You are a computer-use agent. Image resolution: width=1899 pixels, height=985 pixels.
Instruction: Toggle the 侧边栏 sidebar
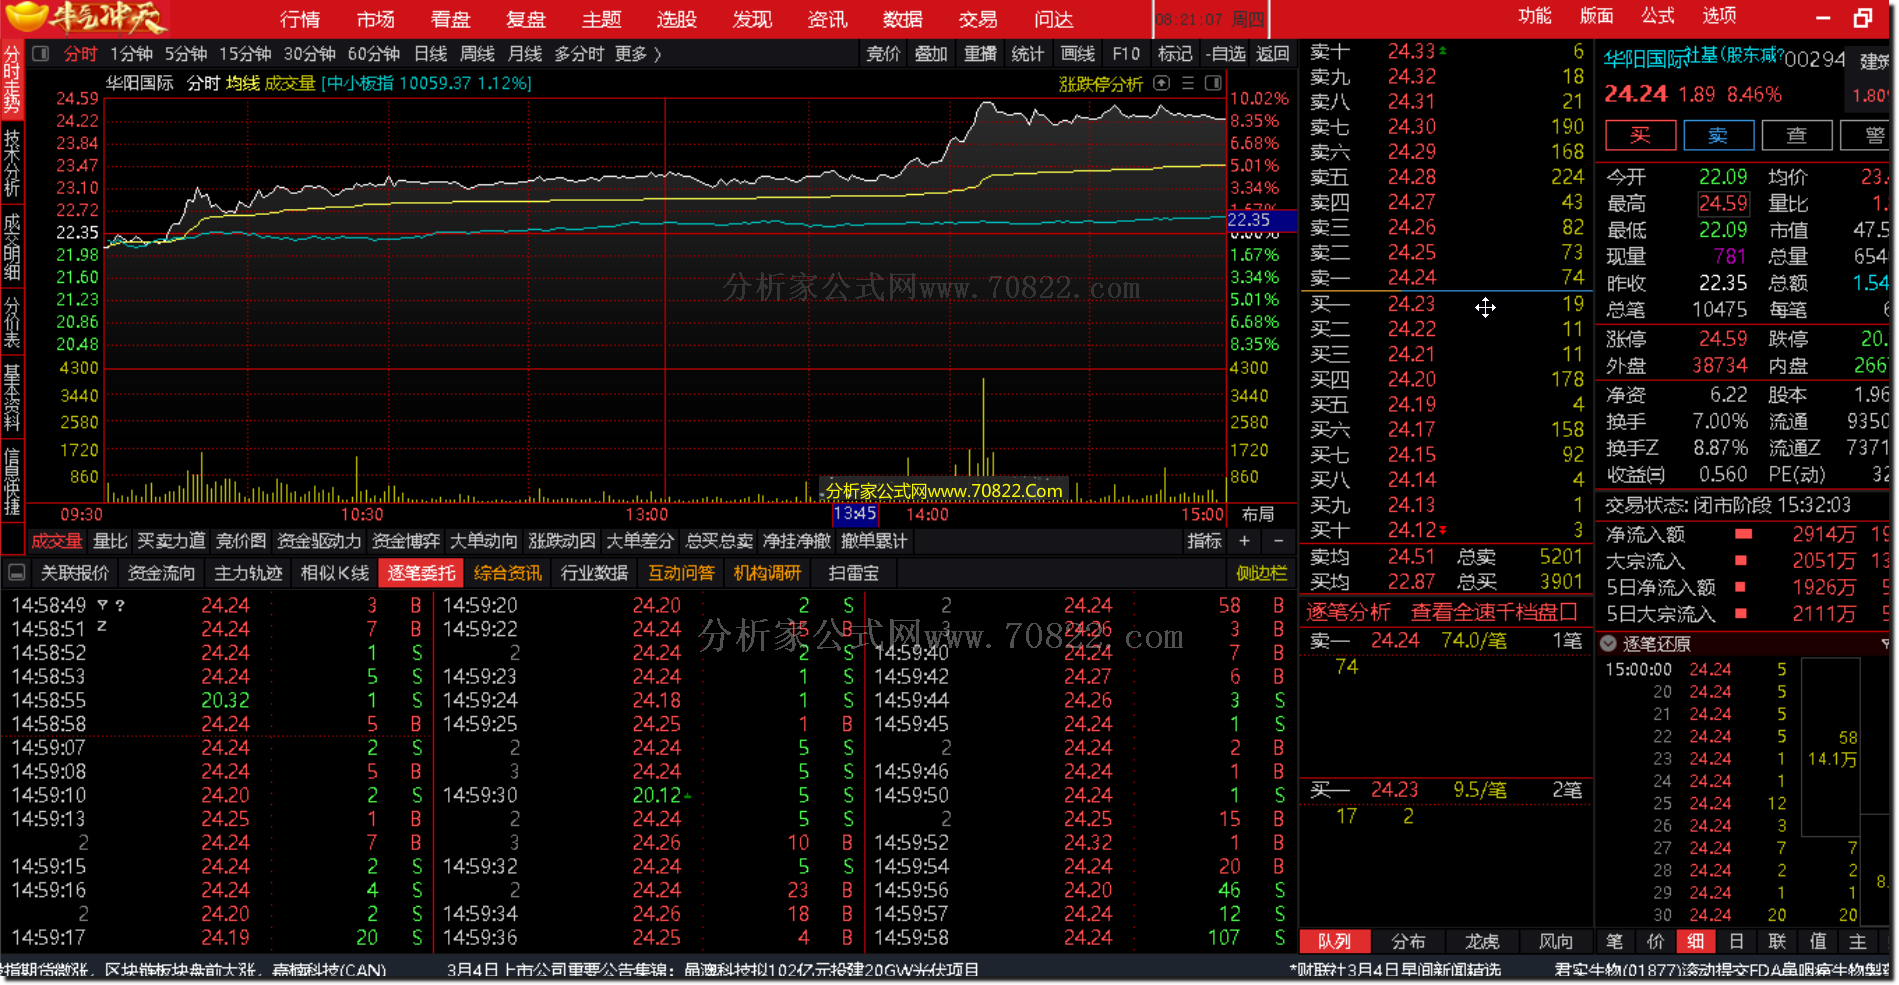[x=1261, y=573]
